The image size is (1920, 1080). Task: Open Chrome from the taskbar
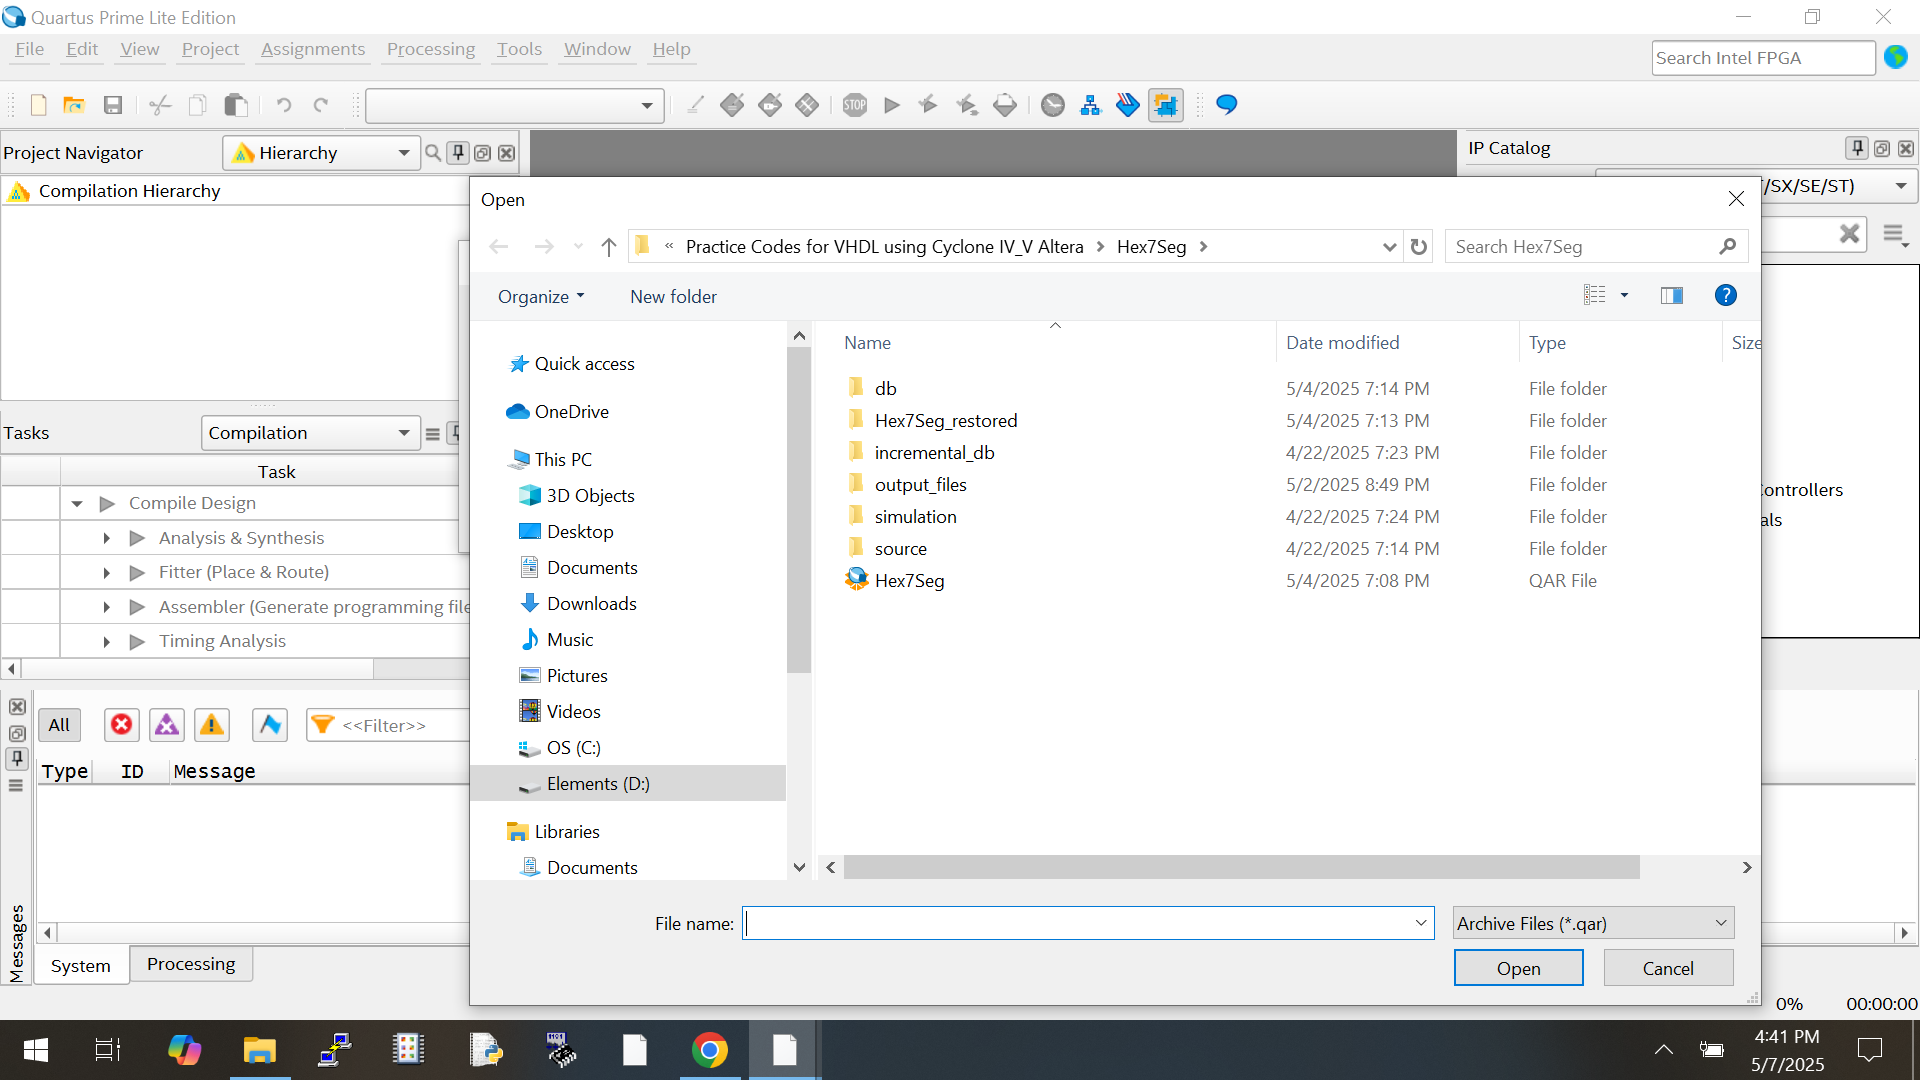(709, 1050)
